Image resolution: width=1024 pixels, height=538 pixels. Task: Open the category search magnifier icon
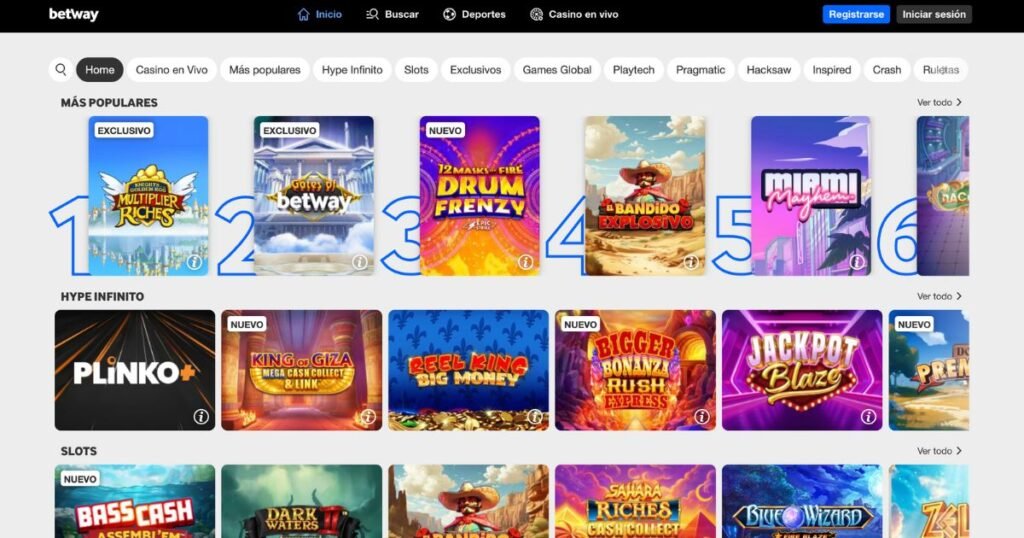pos(61,69)
